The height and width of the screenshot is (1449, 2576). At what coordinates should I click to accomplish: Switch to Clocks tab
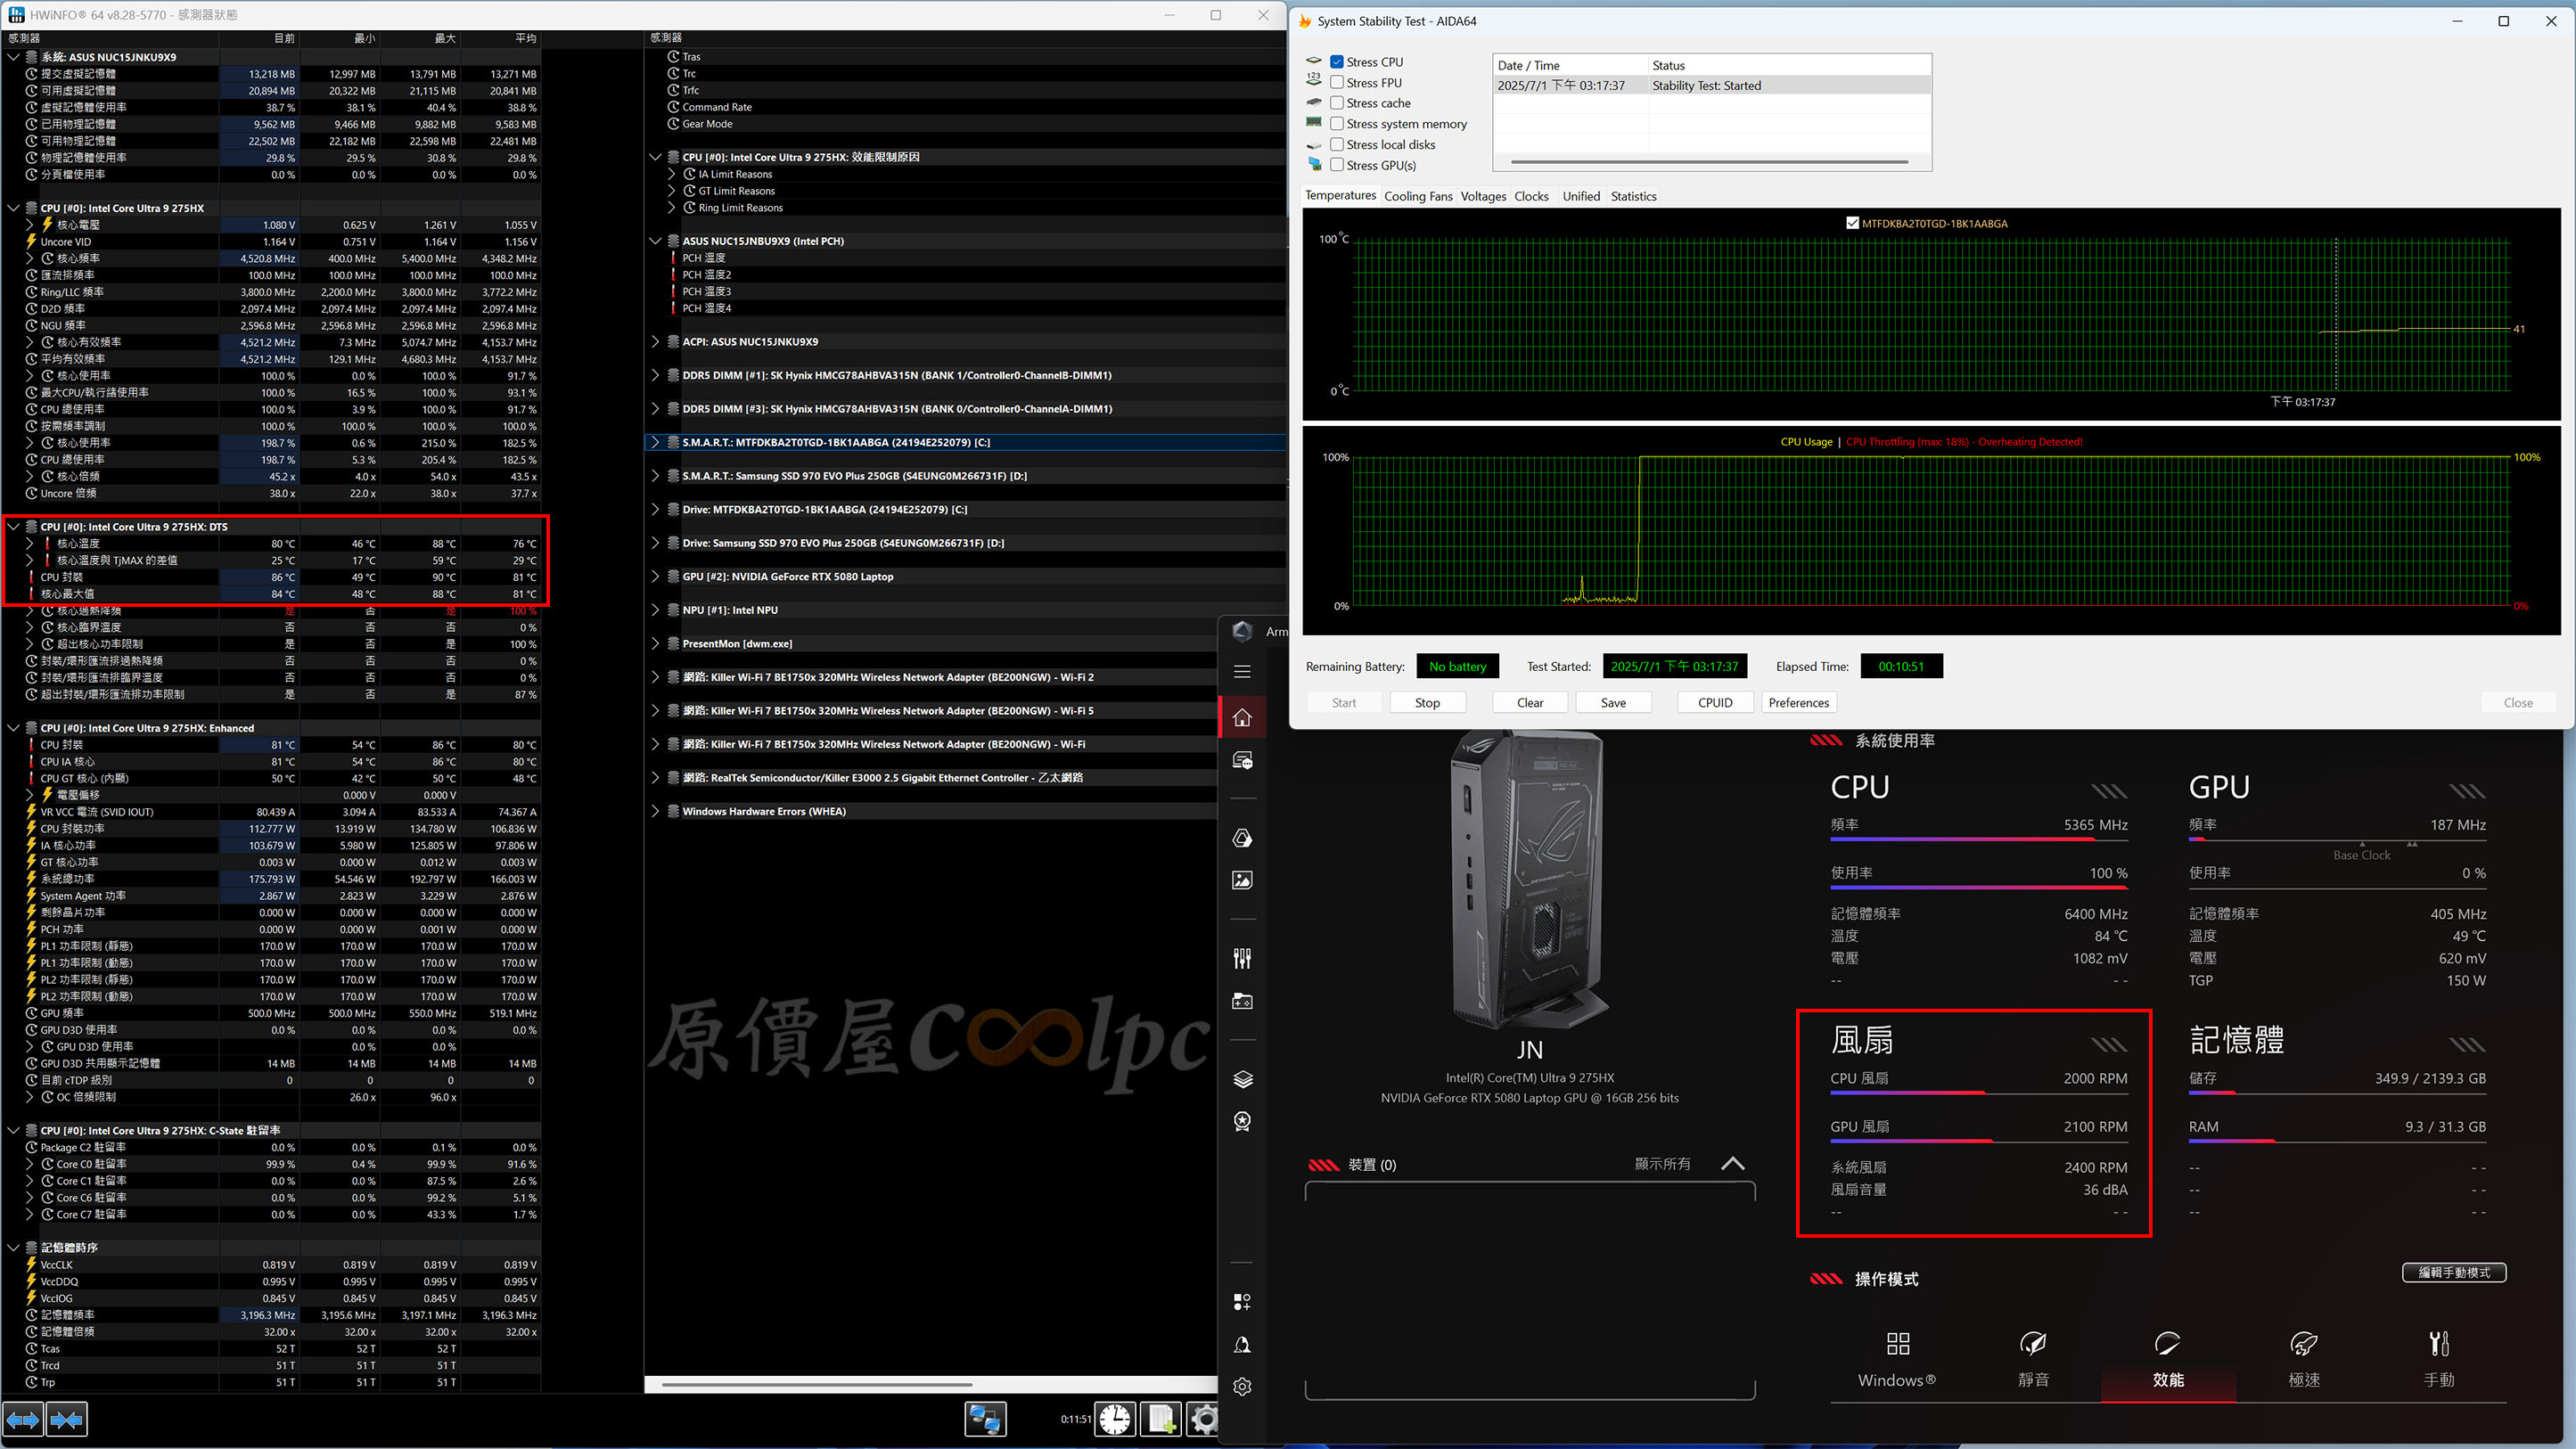pos(1531,196)
